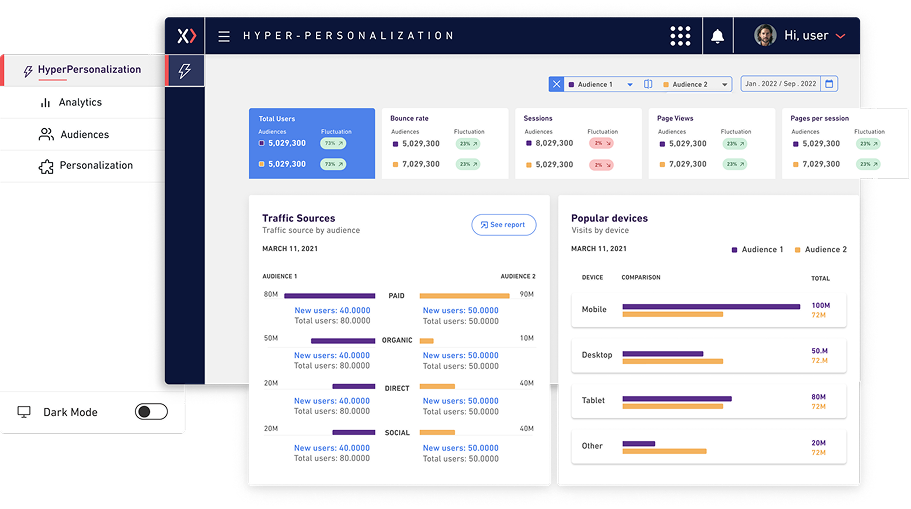Click the app launcher grid icon
The height and width of the screenshot is (509, 911).
pos(680,36)
